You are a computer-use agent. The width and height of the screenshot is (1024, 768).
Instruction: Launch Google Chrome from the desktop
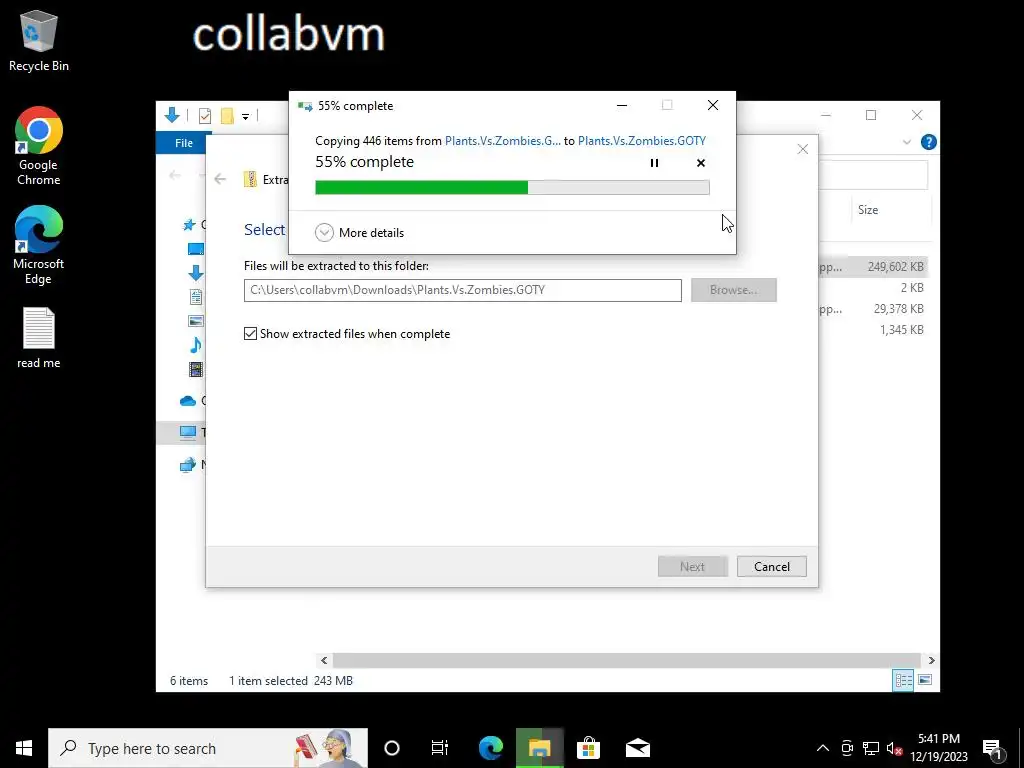[39, 146]
